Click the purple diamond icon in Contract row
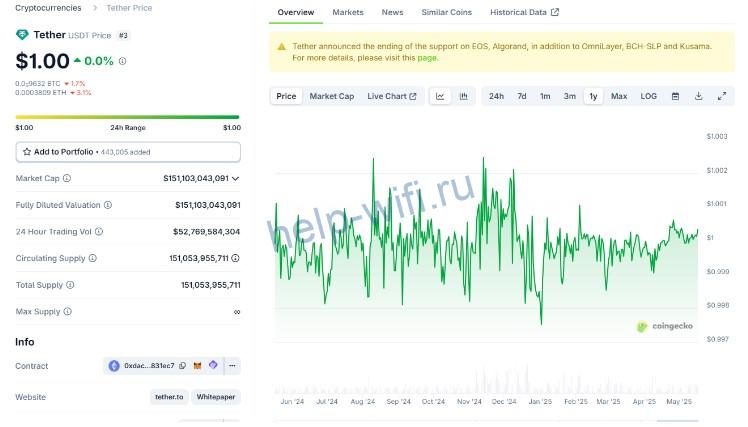 213,365
